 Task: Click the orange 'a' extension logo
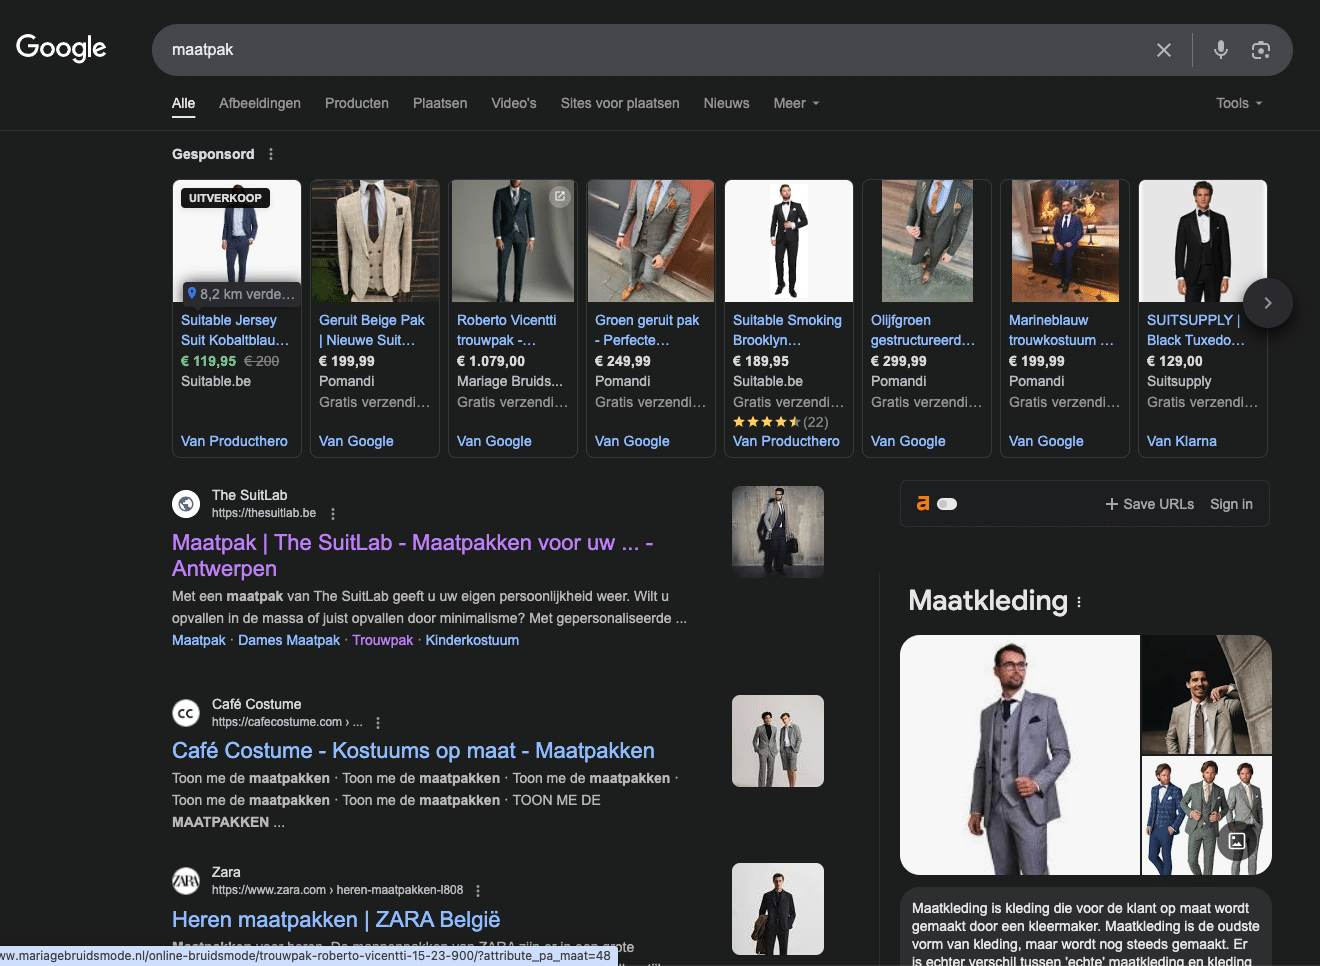coord(923,504)
